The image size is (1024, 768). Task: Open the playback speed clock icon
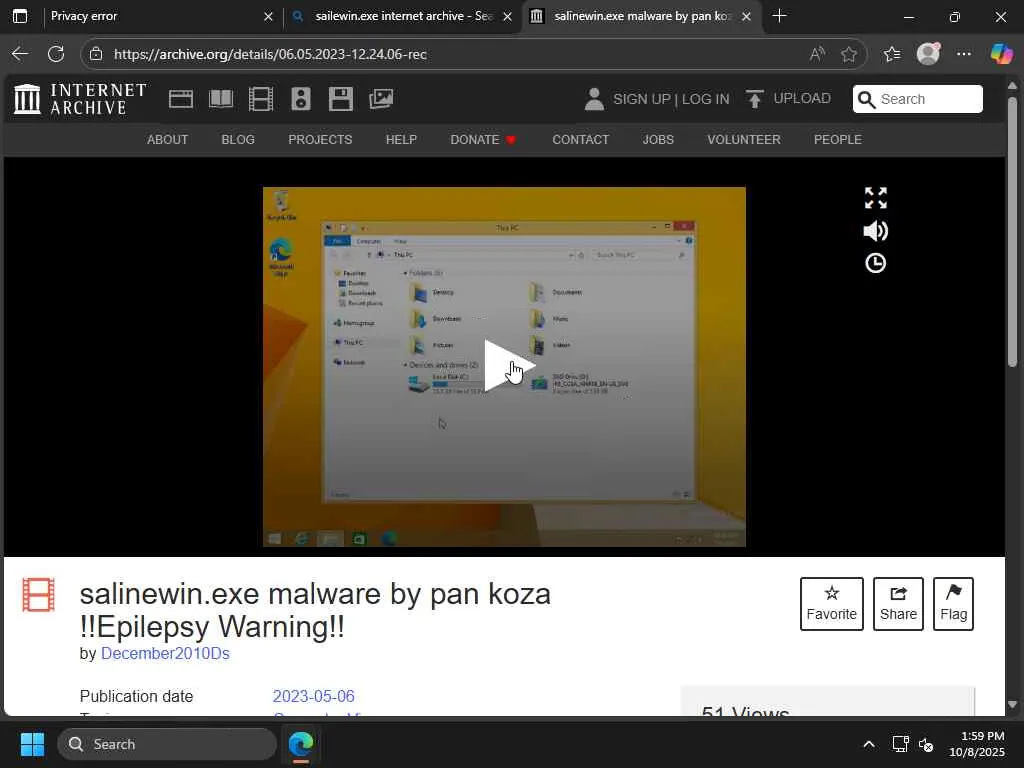coord(876,263)
